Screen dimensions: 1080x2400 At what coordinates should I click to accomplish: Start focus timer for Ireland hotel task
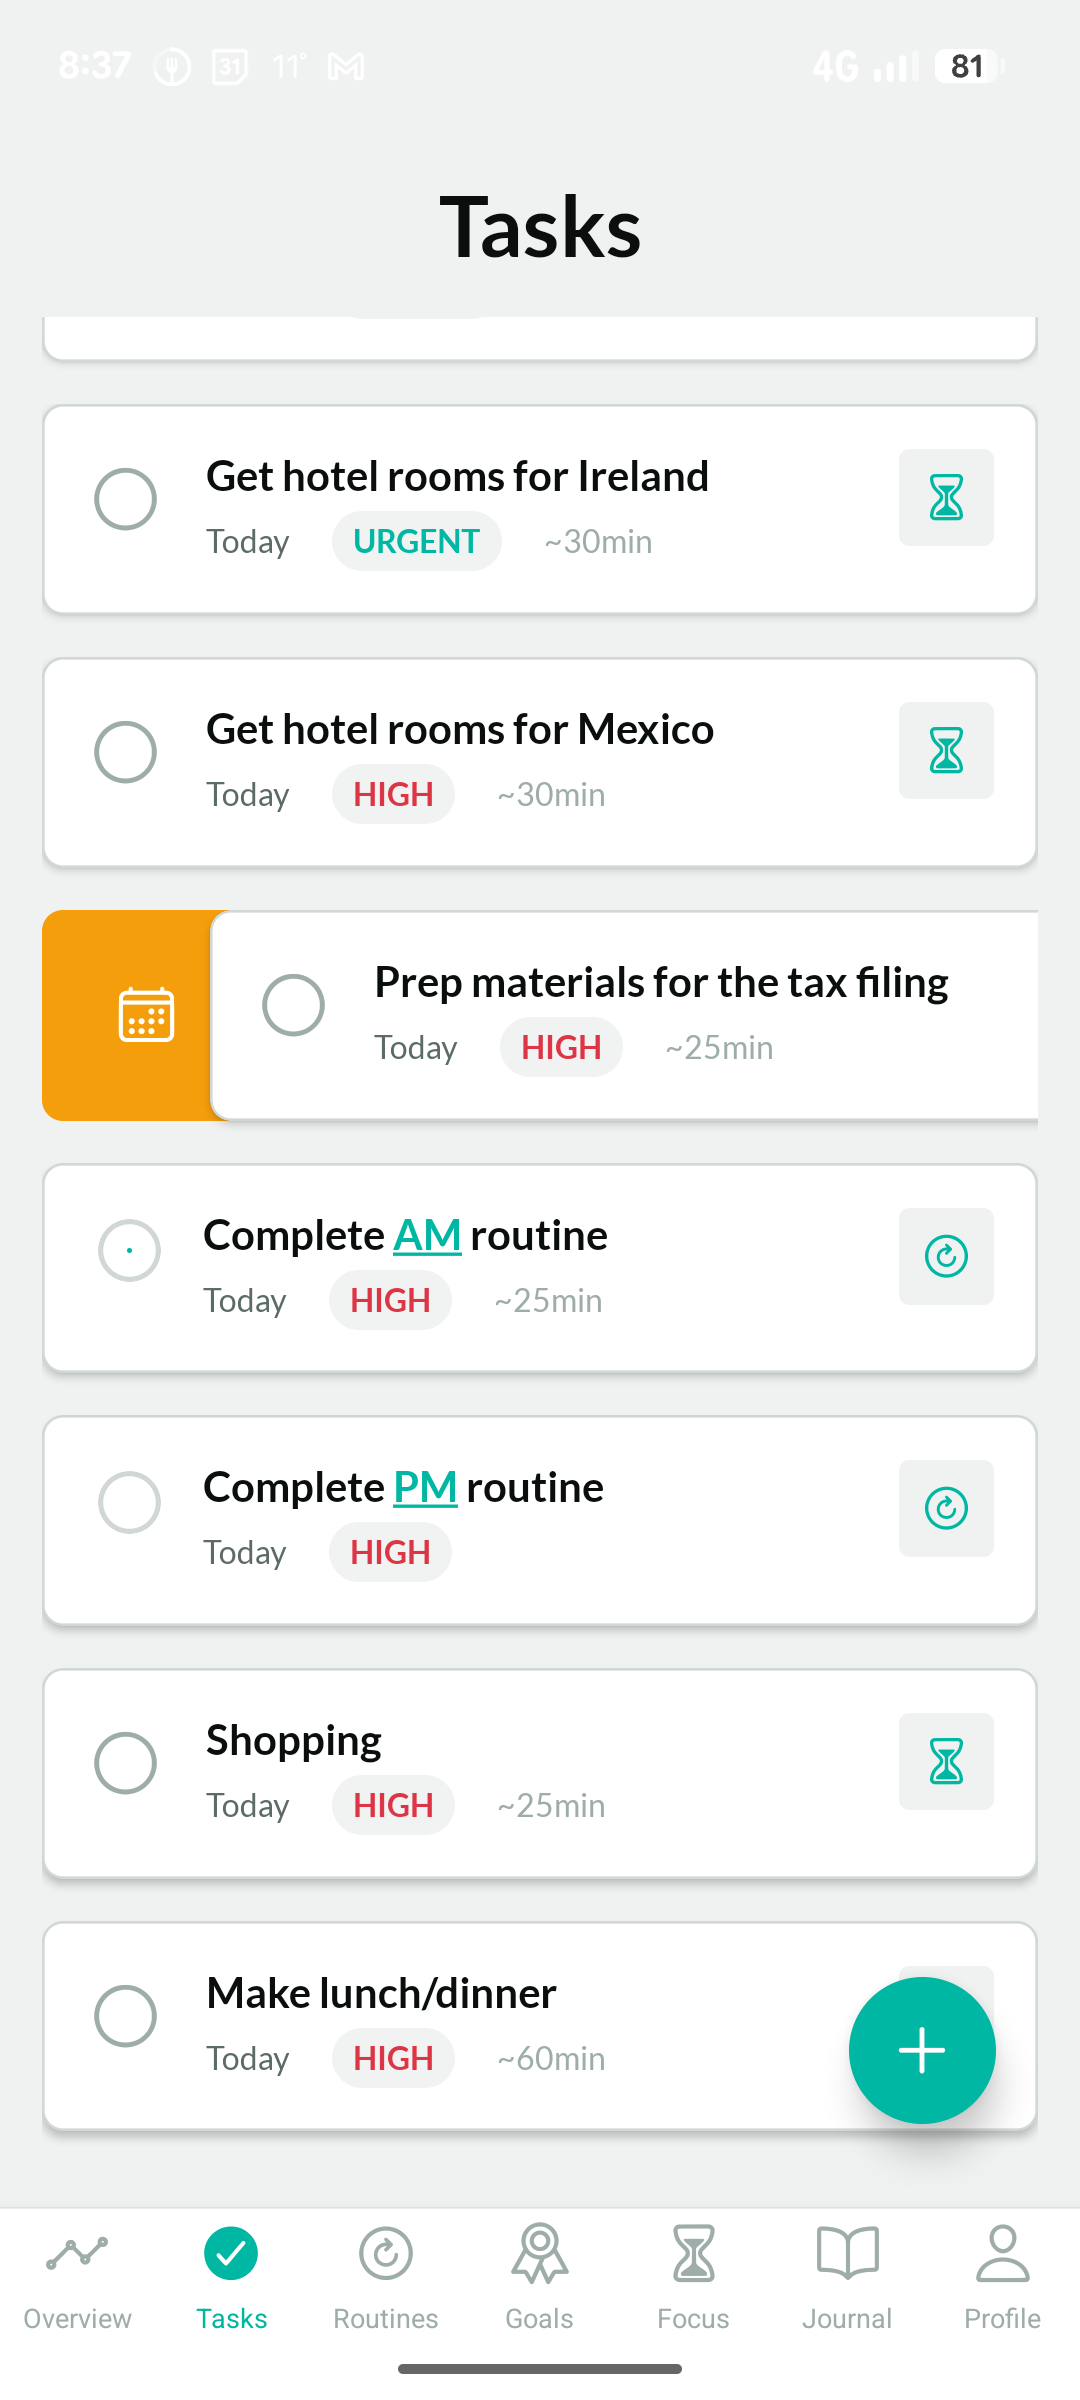(946, 498)
